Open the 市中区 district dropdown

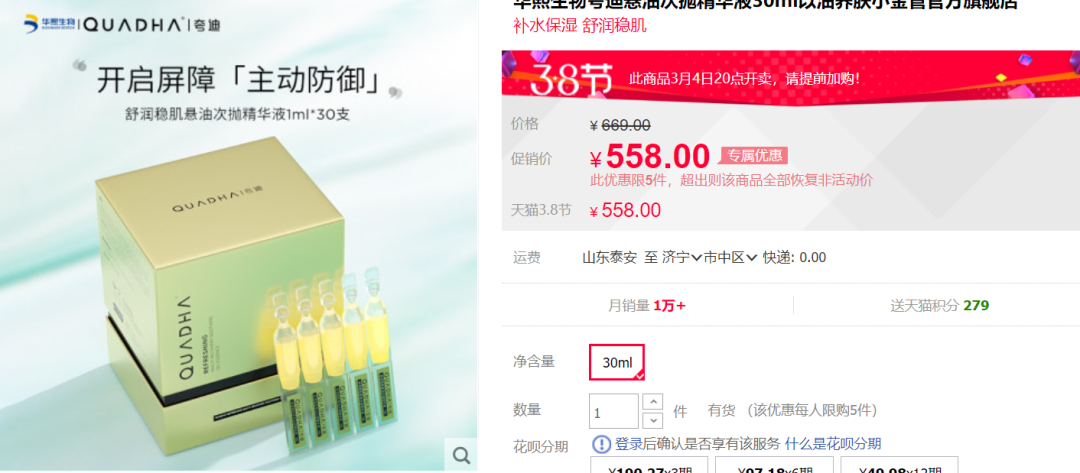[x=730, y=257]
